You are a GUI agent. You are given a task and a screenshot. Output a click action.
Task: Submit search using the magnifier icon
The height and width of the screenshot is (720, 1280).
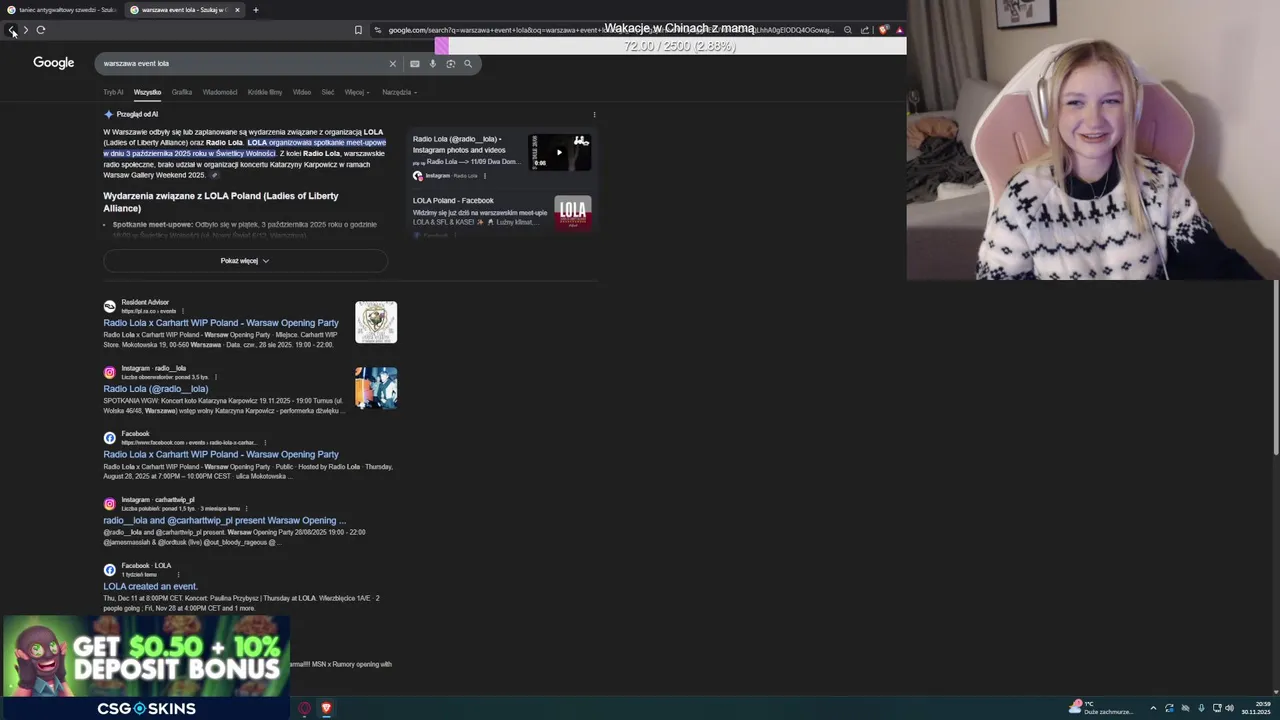[x=468, y=63]
